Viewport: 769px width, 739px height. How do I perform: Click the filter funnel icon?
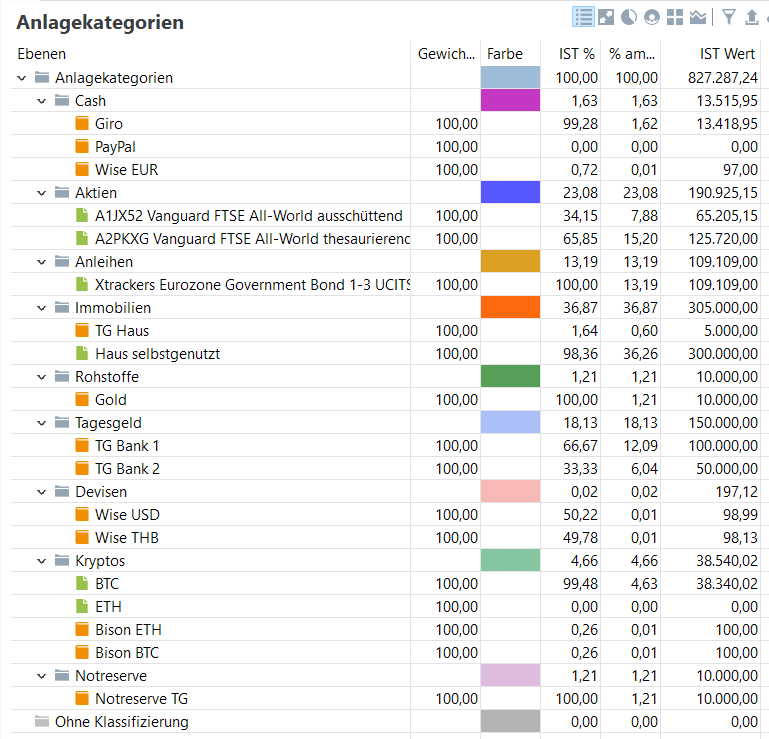tap(729, 17)
